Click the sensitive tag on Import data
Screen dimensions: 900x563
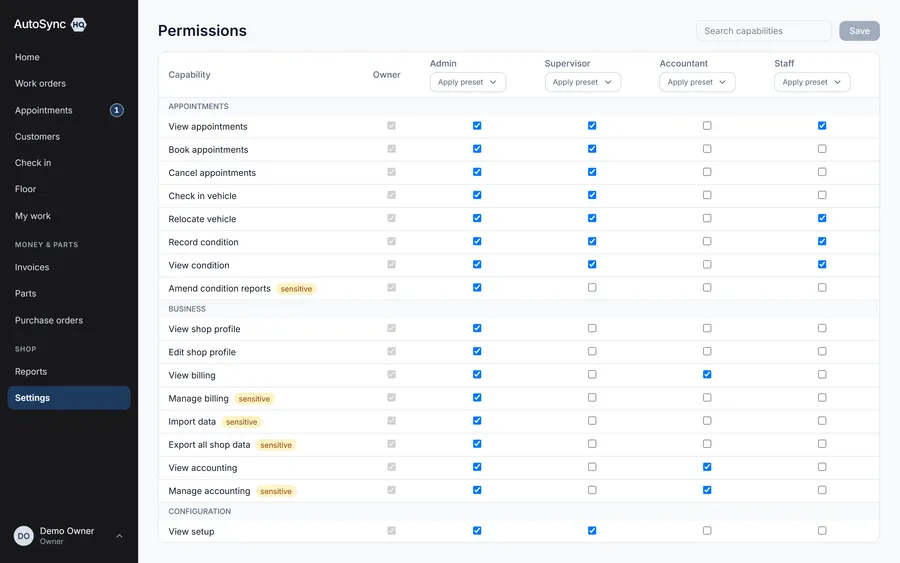pos(242,422)
